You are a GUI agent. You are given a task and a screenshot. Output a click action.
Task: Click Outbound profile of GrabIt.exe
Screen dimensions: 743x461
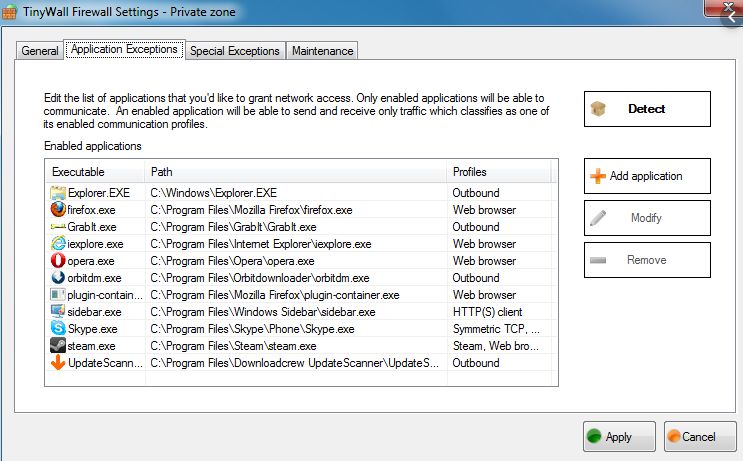[476, 227]
